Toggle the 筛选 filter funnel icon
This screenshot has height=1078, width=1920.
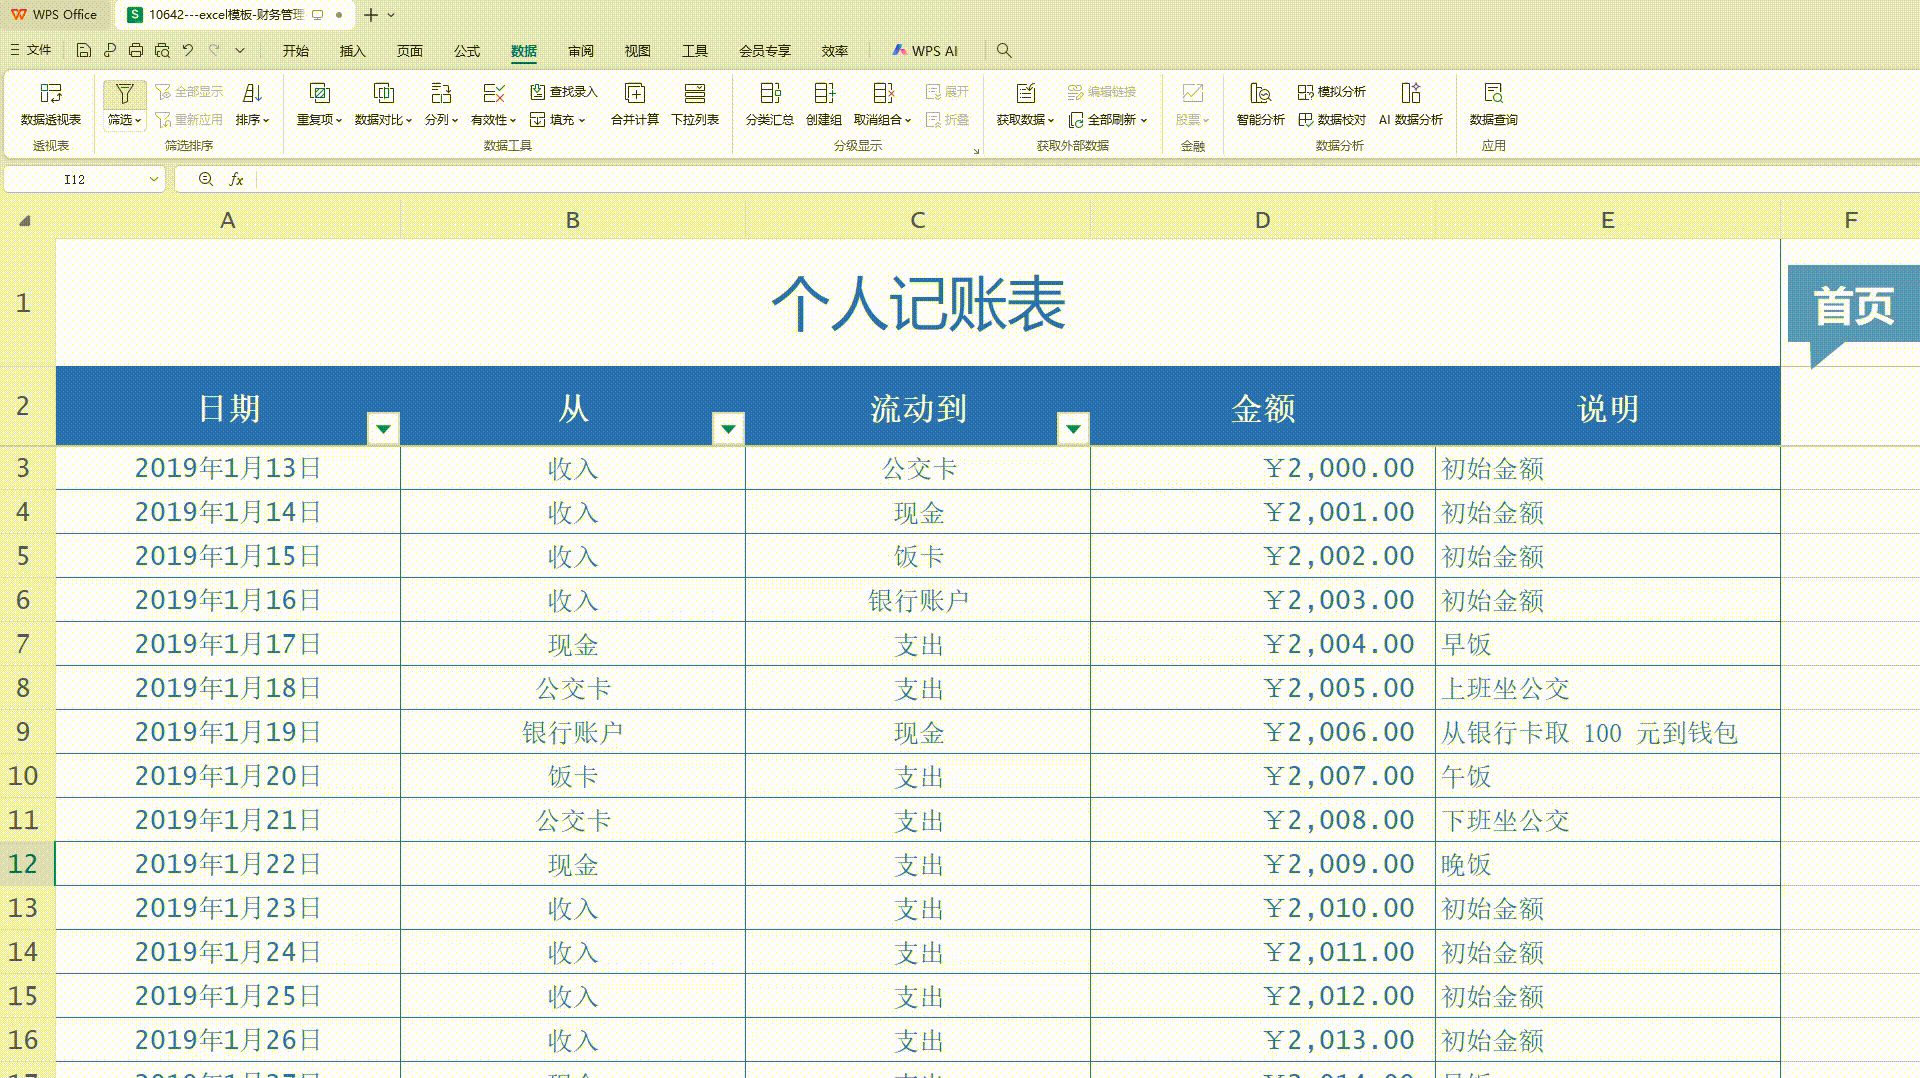pos(124,94)
